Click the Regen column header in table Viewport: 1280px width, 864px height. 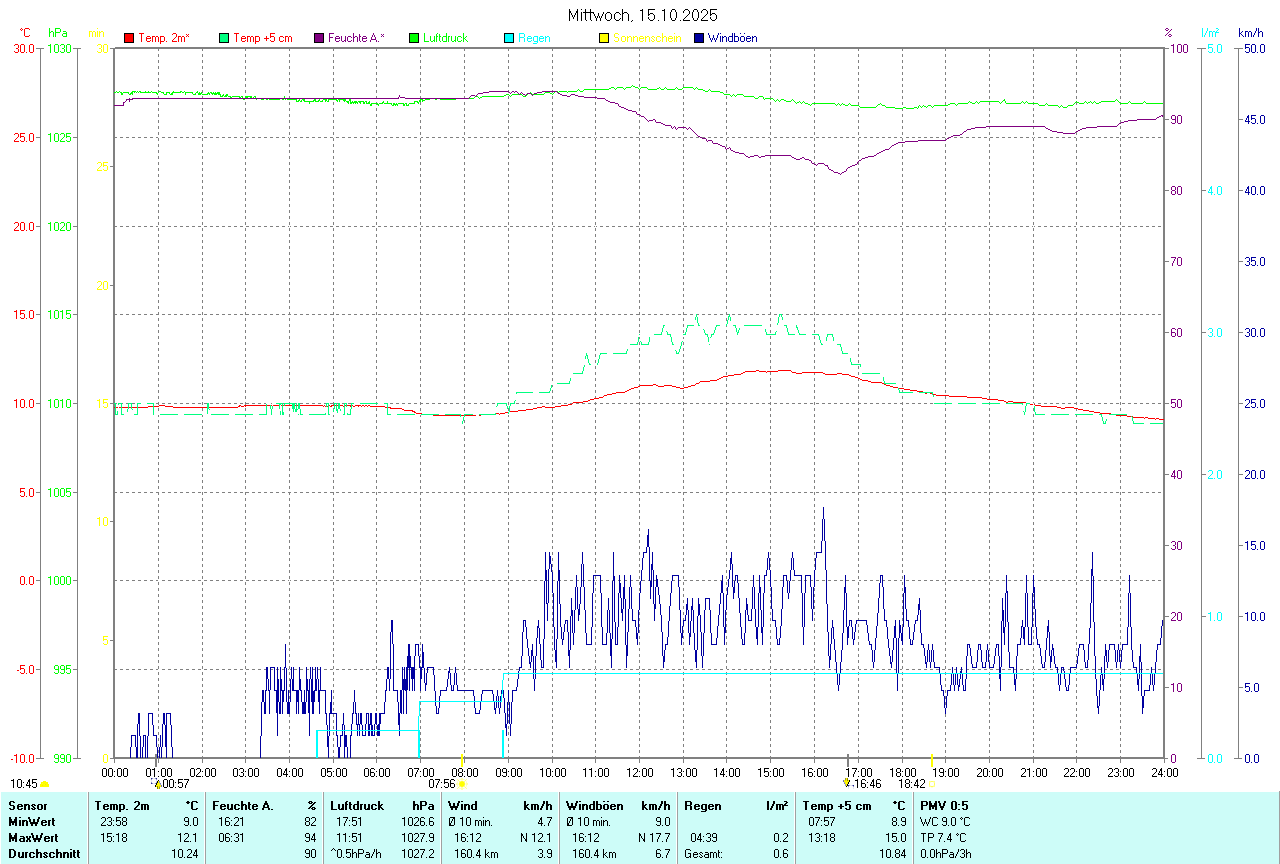pos(703,805)
